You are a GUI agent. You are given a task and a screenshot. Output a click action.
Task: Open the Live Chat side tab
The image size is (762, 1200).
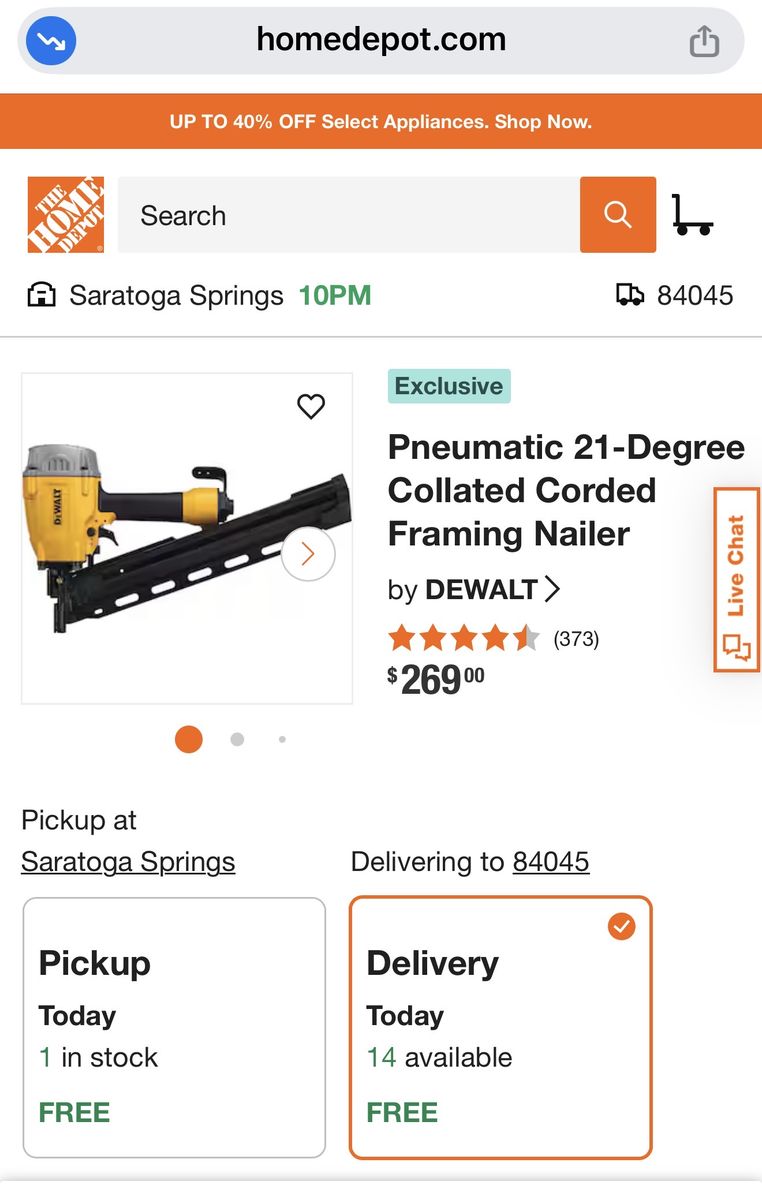pyautogui.click(x=736, y=580)
